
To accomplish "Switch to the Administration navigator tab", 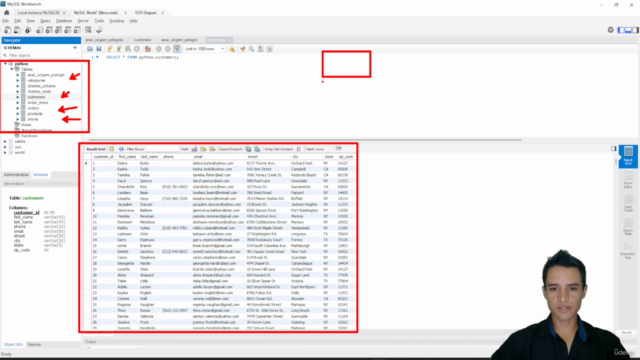I will click(x=16, y=175).
